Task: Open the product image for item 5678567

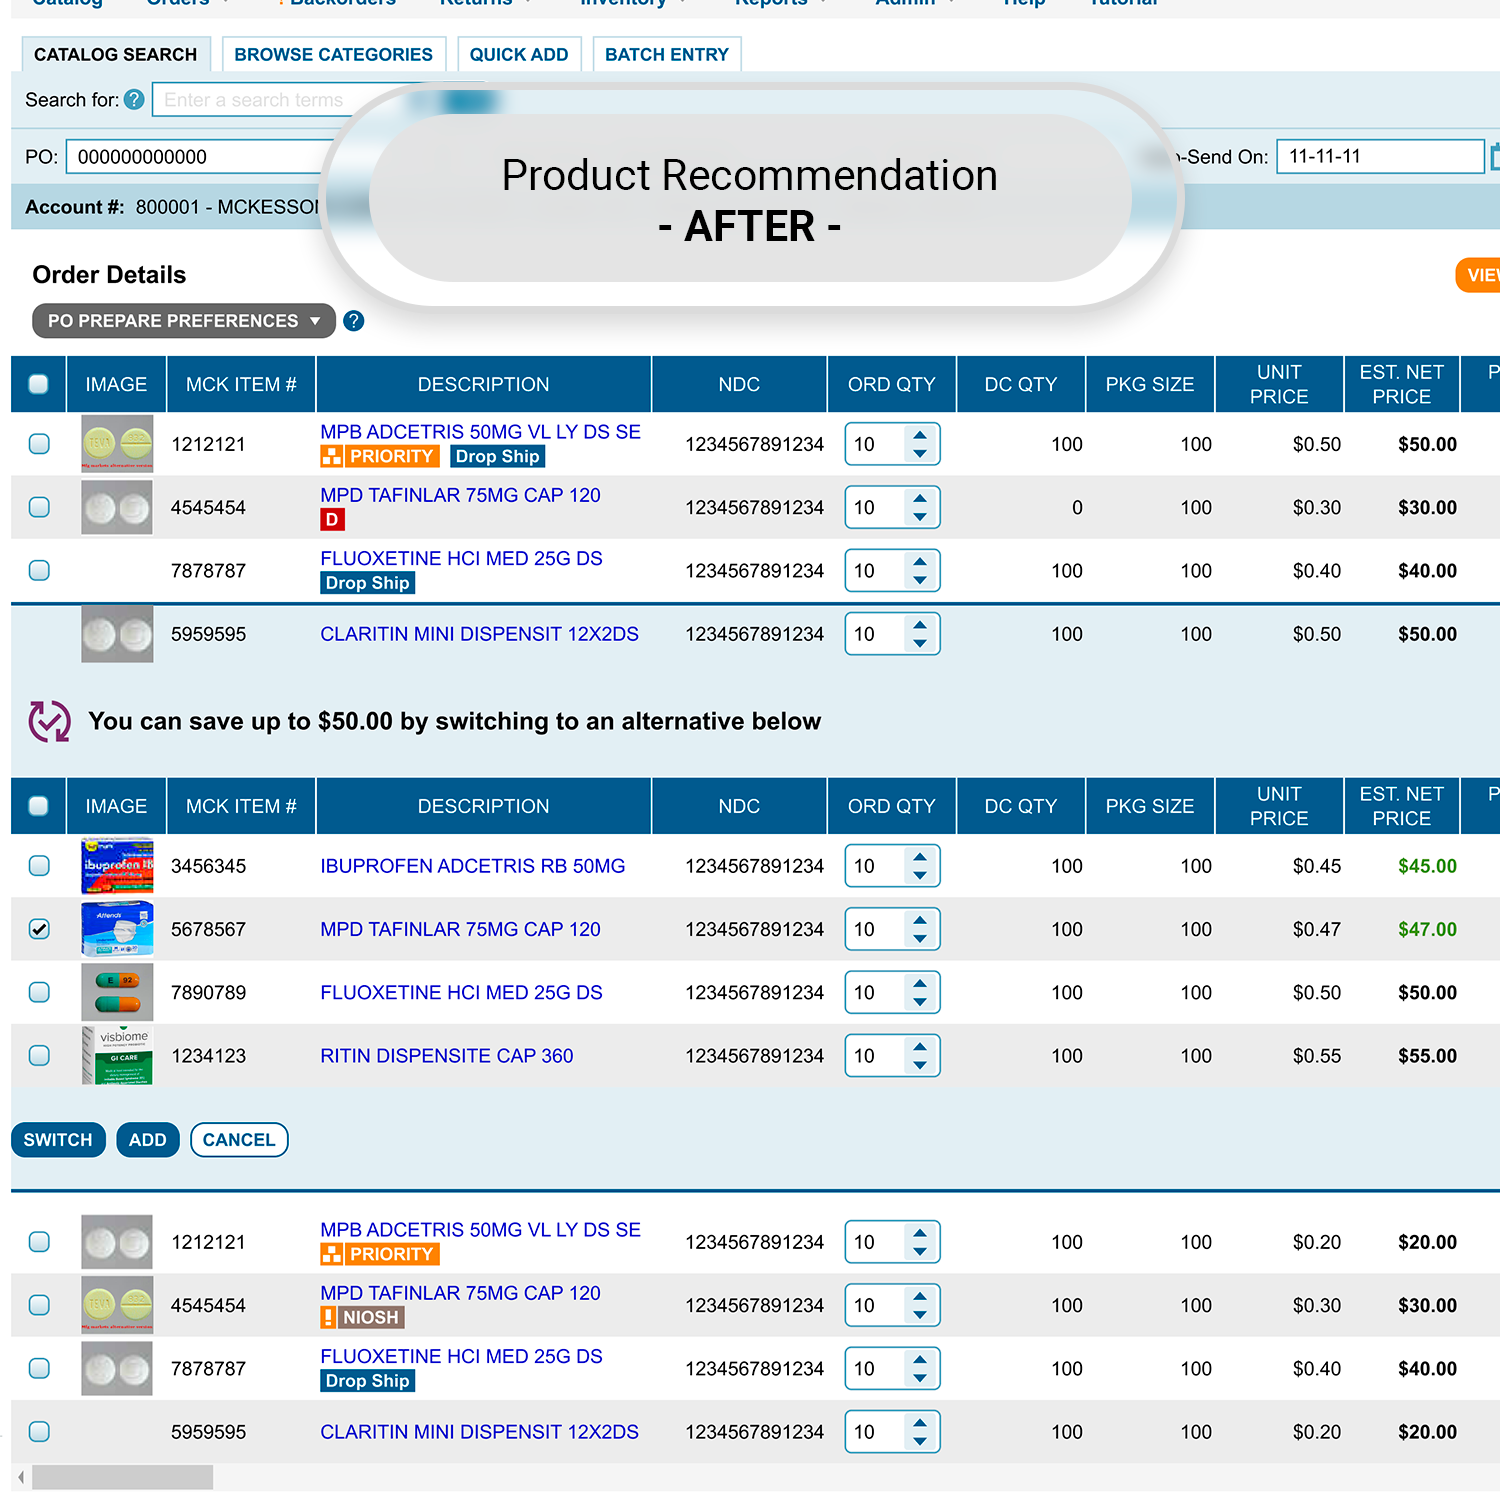Action: [117, 929]
